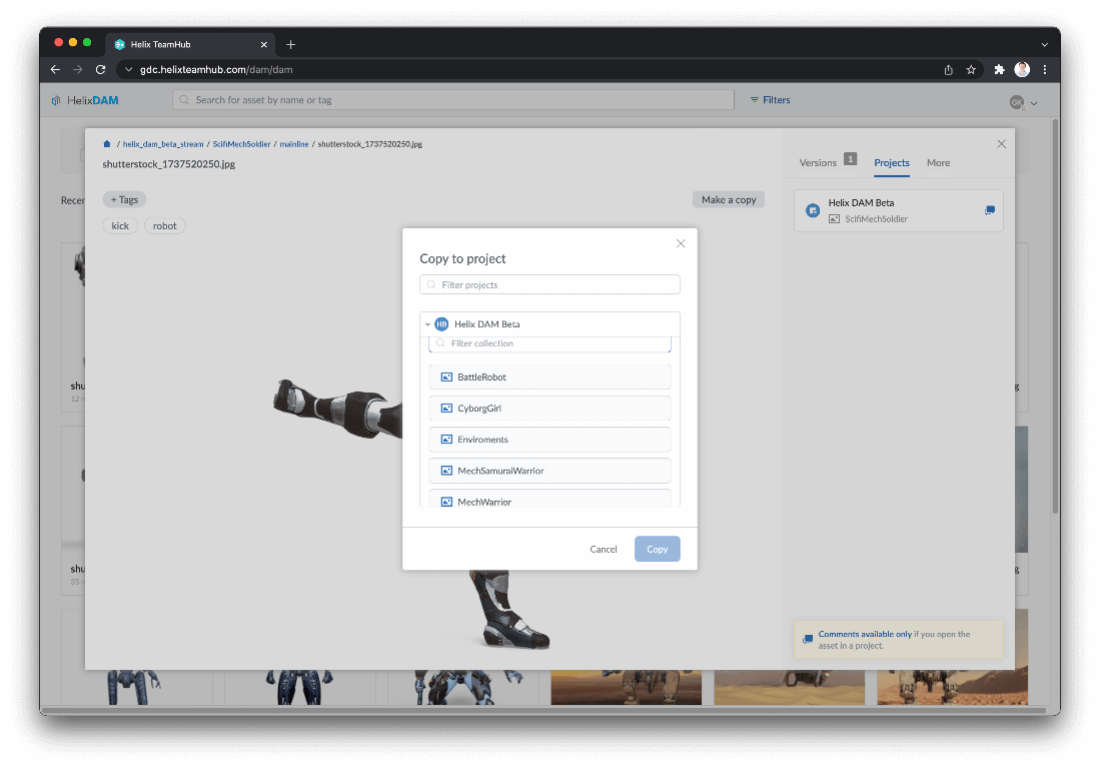Open the Chrome three-dot menu

pos(1045,69)
